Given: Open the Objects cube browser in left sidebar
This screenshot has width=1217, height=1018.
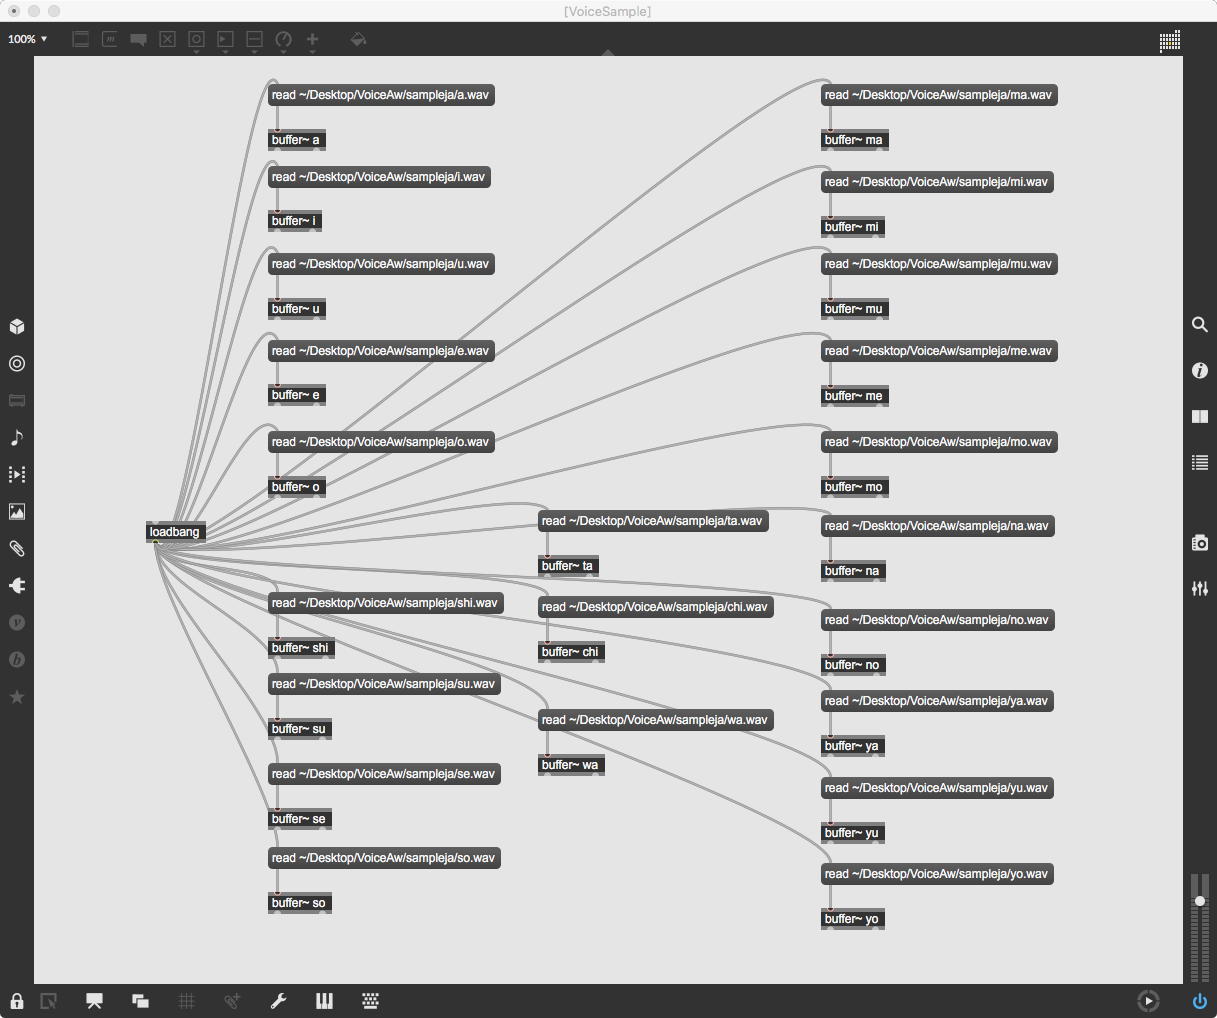Looking at the screenshot, I should tap(17, 327).
